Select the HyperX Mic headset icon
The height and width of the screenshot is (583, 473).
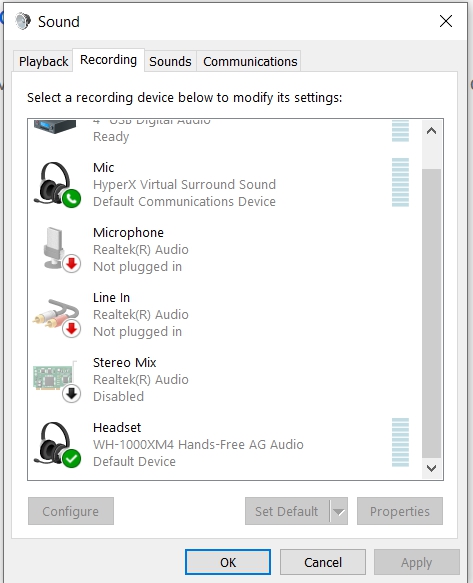click(57, 184)
